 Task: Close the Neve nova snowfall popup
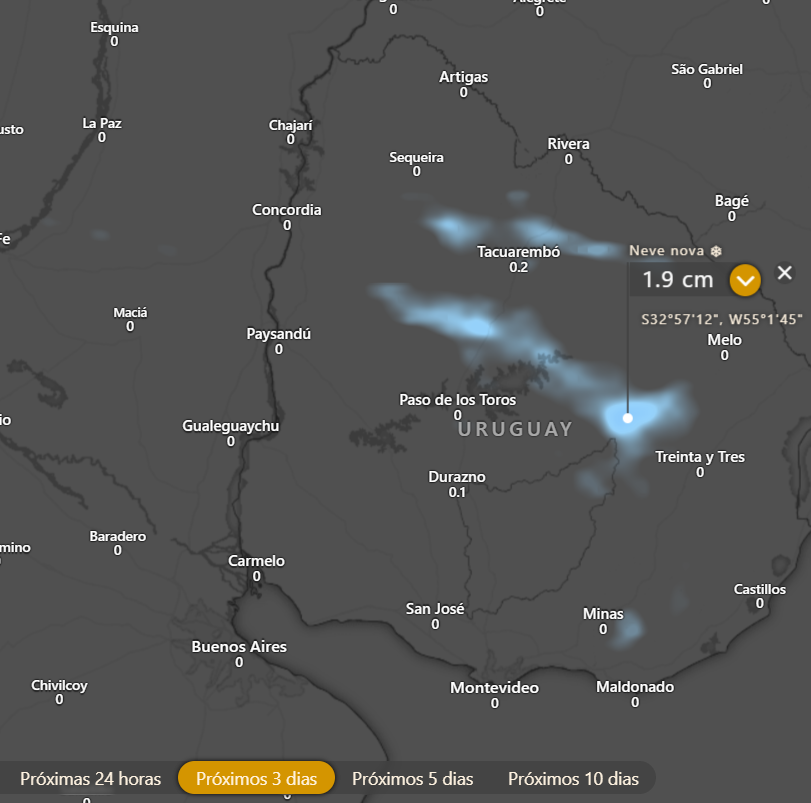pyautogui.click(x=785, y=272)
